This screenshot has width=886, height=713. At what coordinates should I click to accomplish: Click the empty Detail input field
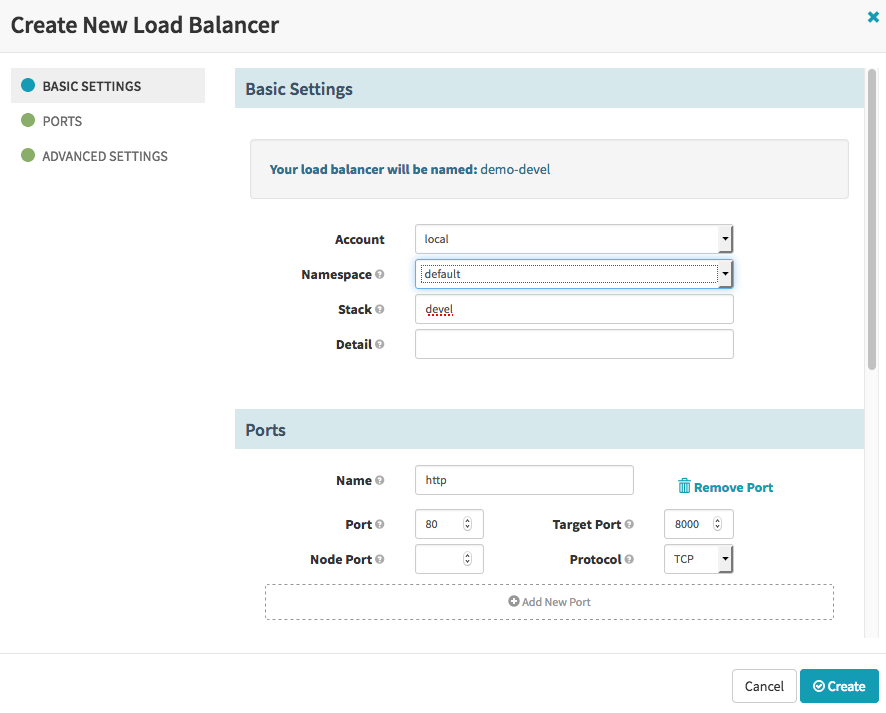(574, 344)
